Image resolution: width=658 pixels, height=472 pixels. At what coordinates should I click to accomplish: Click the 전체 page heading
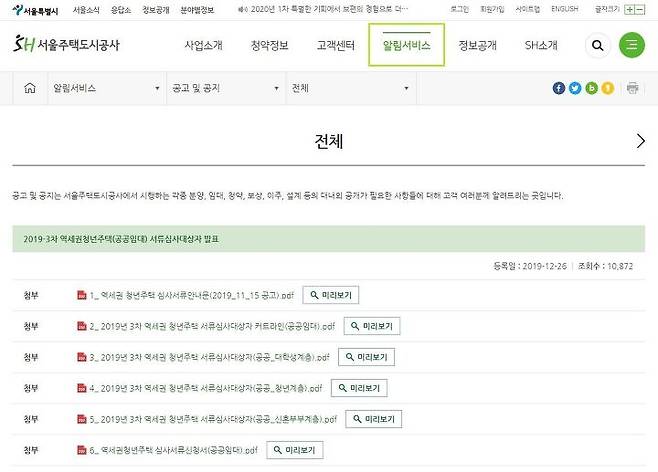pos(329,141)
